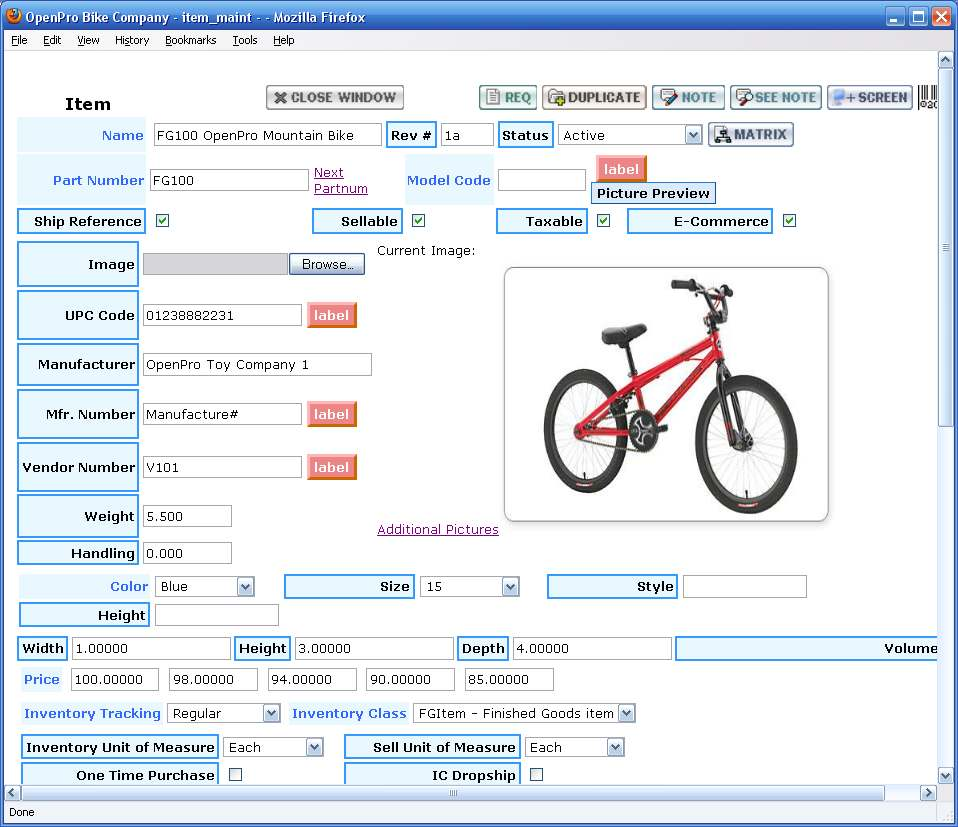
Task: Follow the Additional Pictures link
Action: 437,529
